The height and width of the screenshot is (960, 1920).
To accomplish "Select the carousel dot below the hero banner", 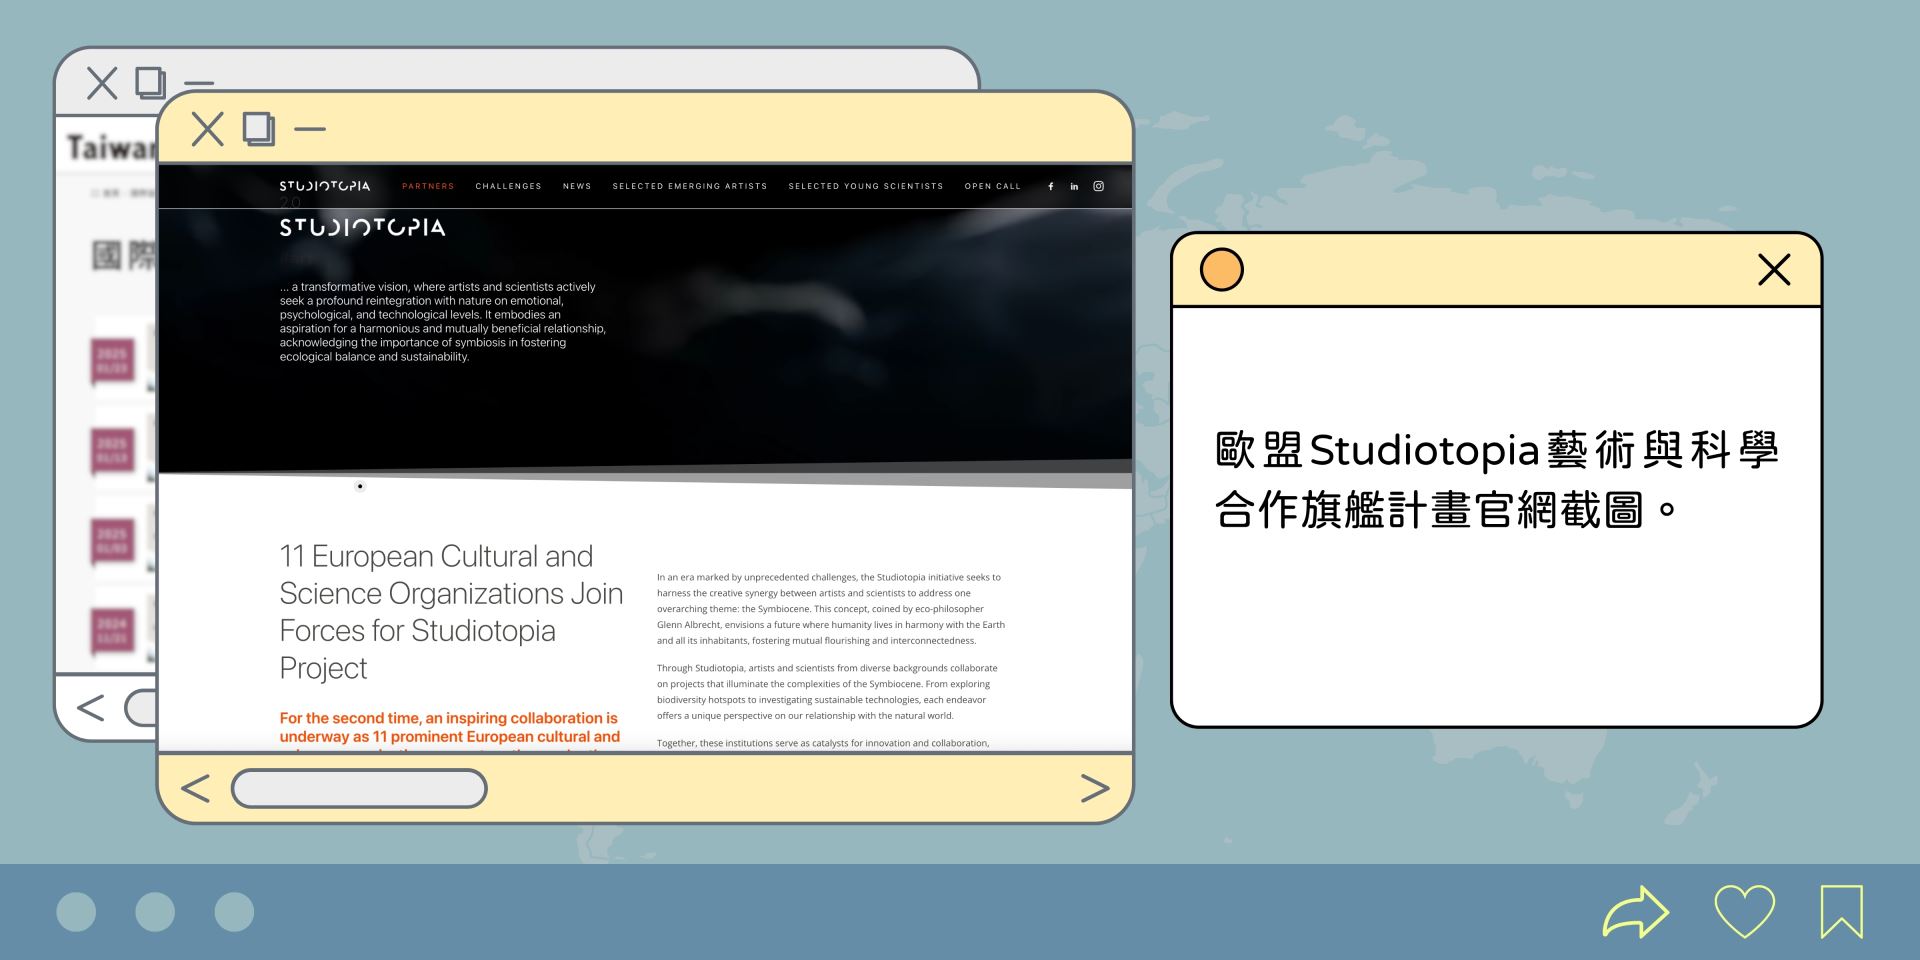I will [360, 487].
